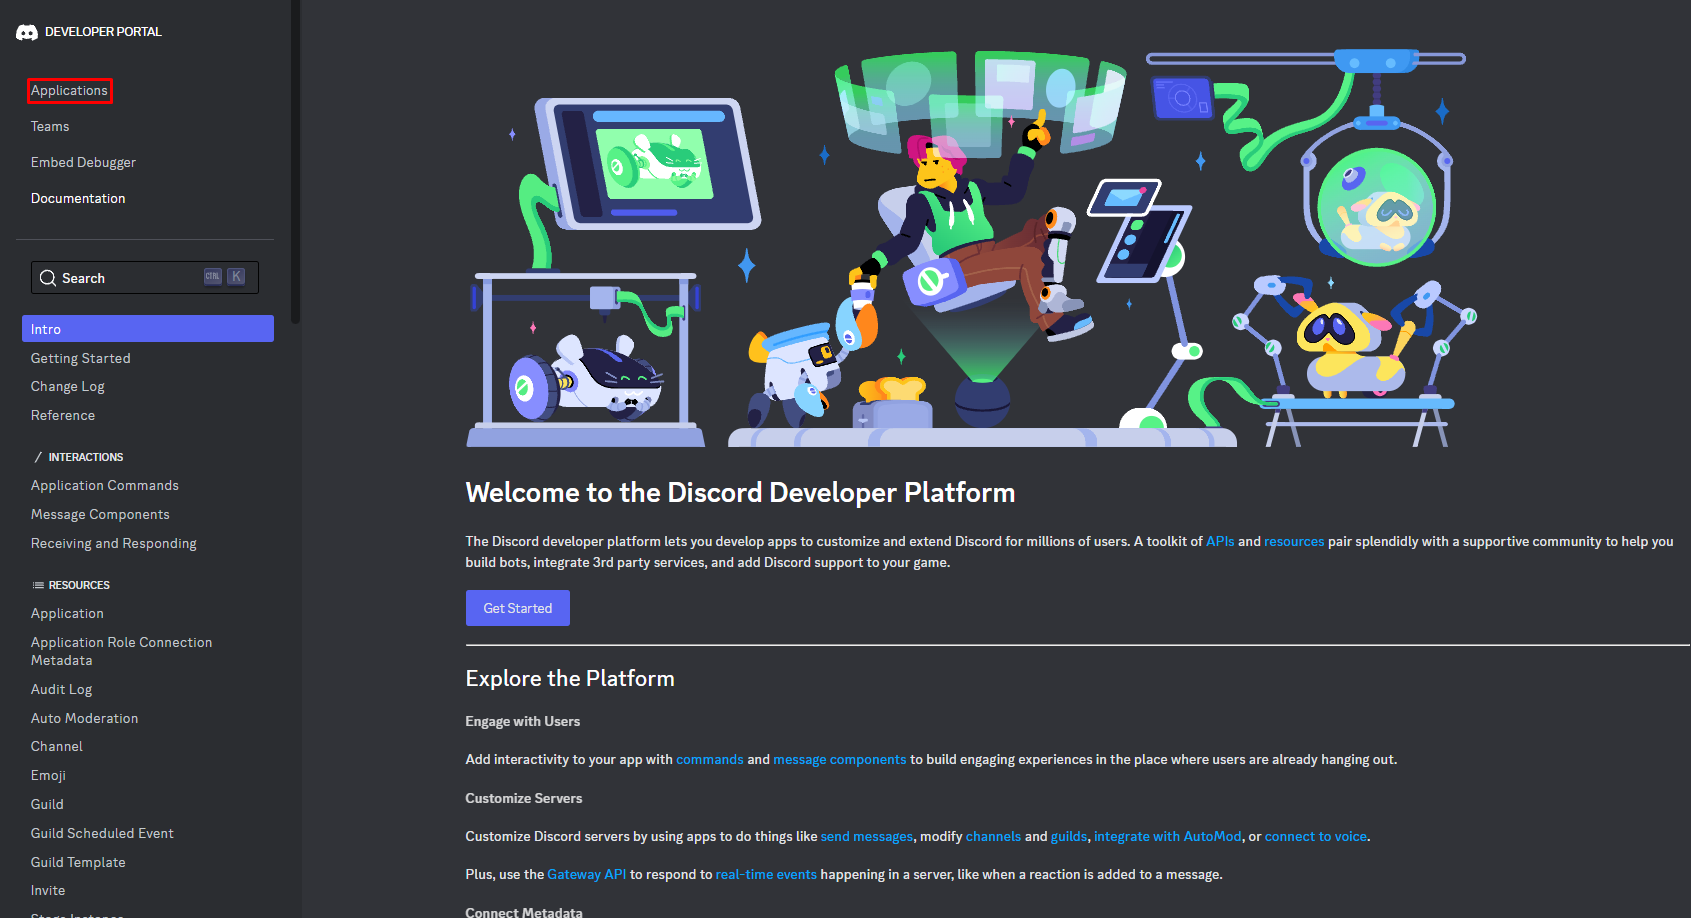Follow the guilds link
Screen dimensions: 1691x918
(x=1069, y=836)
